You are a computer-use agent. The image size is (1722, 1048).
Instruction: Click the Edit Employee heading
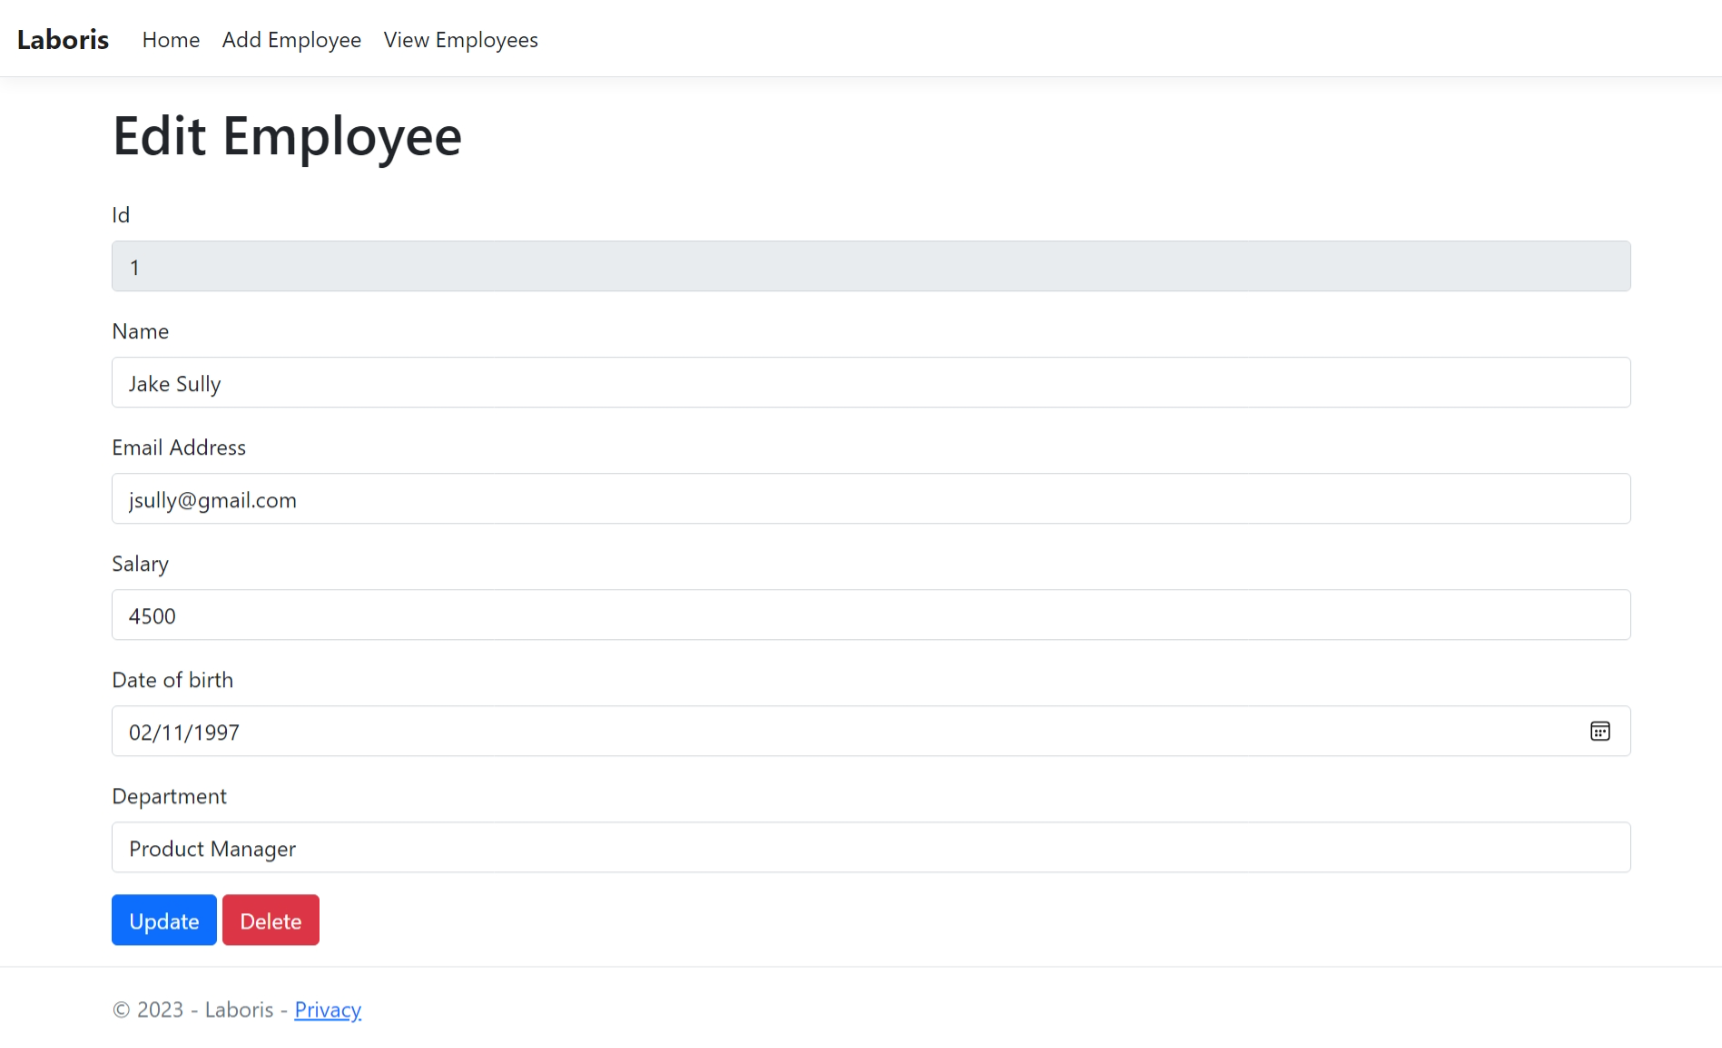[287, 137]
